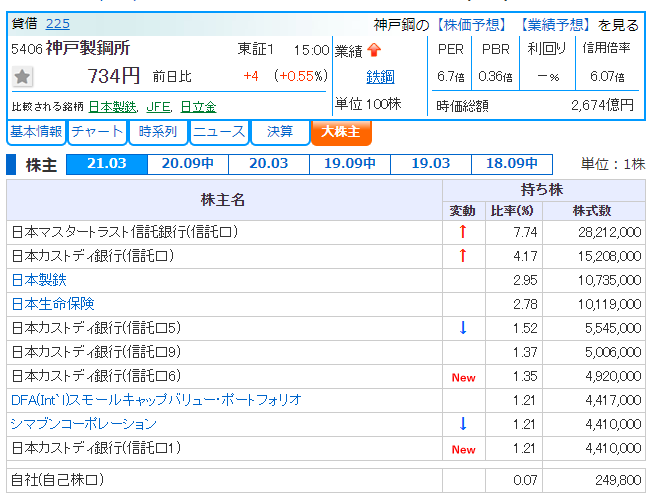The height and width of the screenshot is (496, 651).
Task: Click the 時価総額 2,674億円 value
Action: 602,105
